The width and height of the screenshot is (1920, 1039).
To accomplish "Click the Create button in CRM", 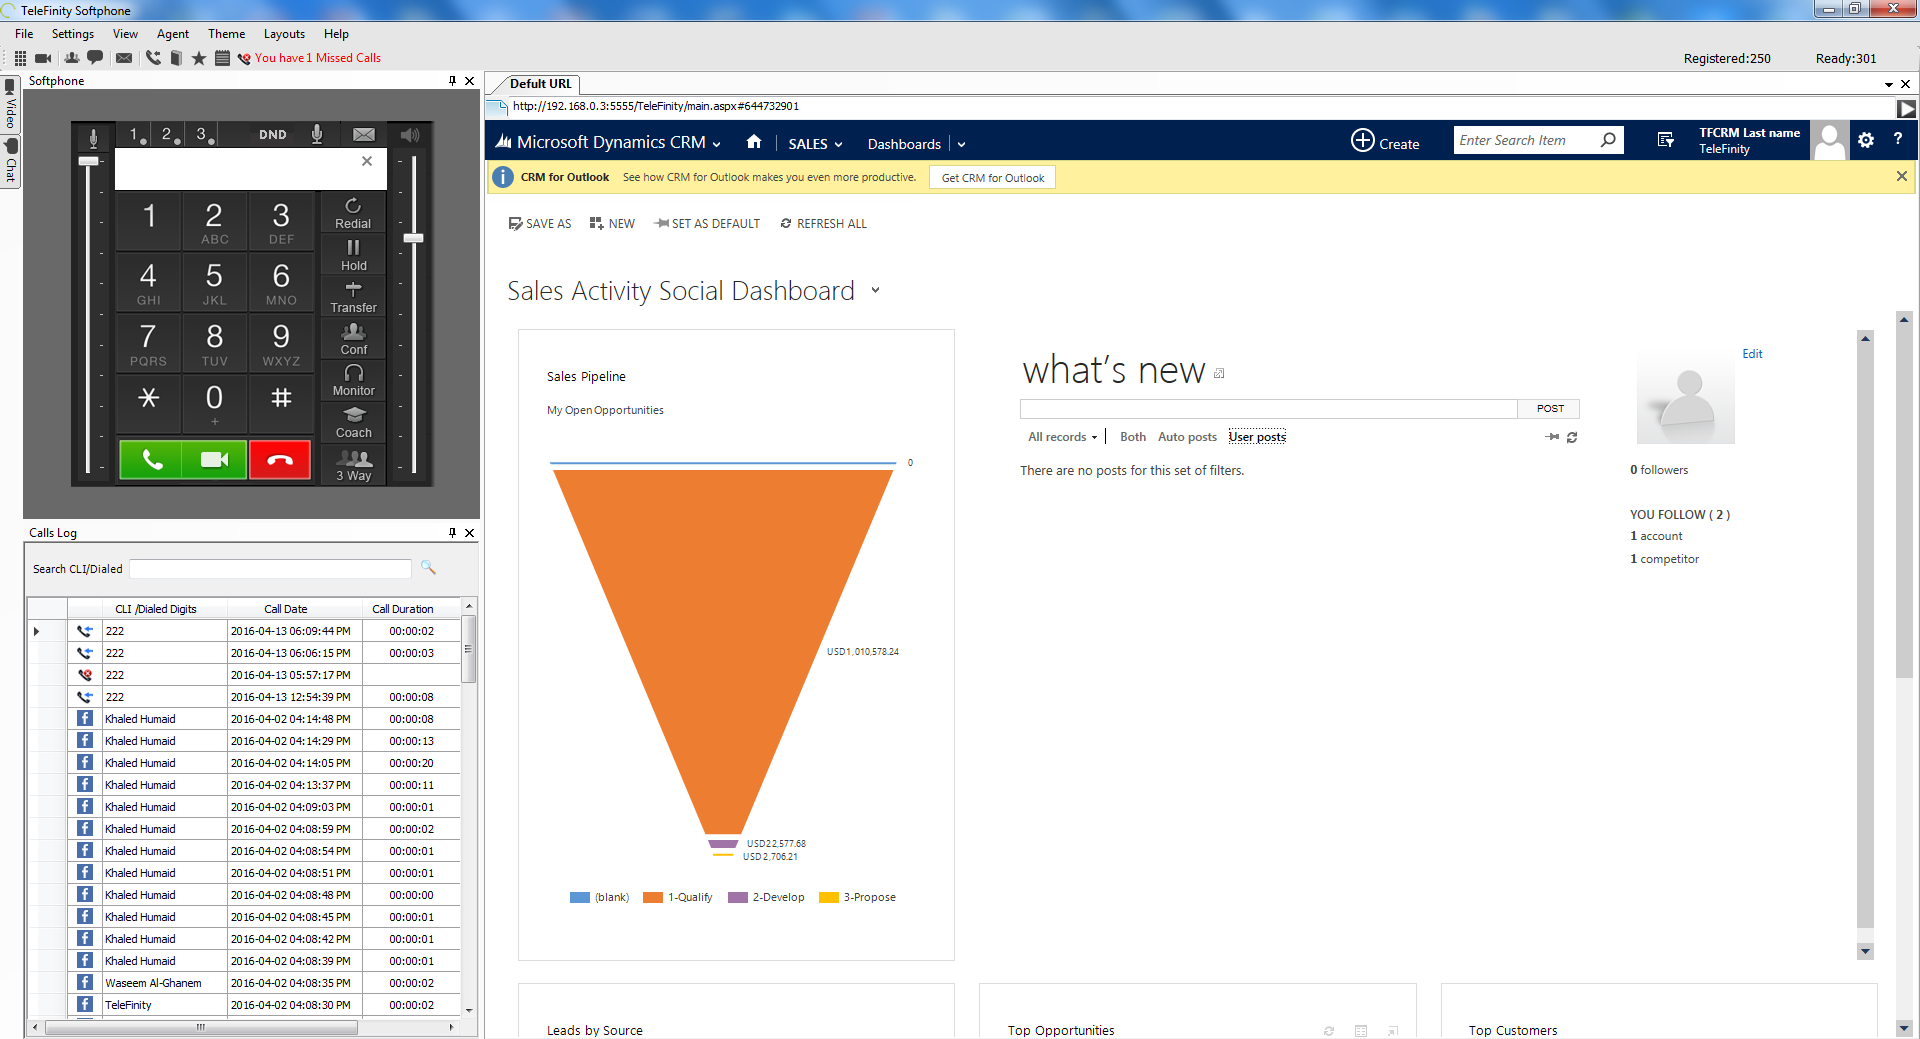I will coord(1385,142).
